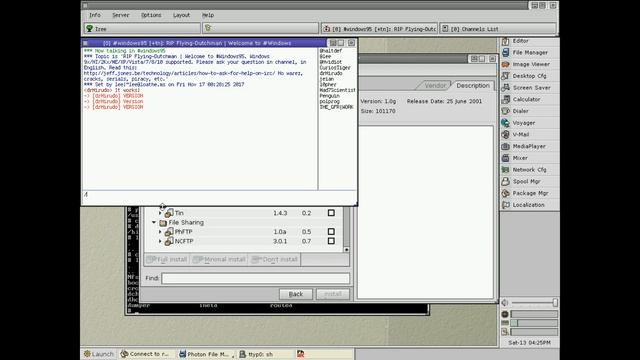Switch to the Connect to r... taskbar item
The height and width of the screenshot is (360, 640).
point(147,354)
